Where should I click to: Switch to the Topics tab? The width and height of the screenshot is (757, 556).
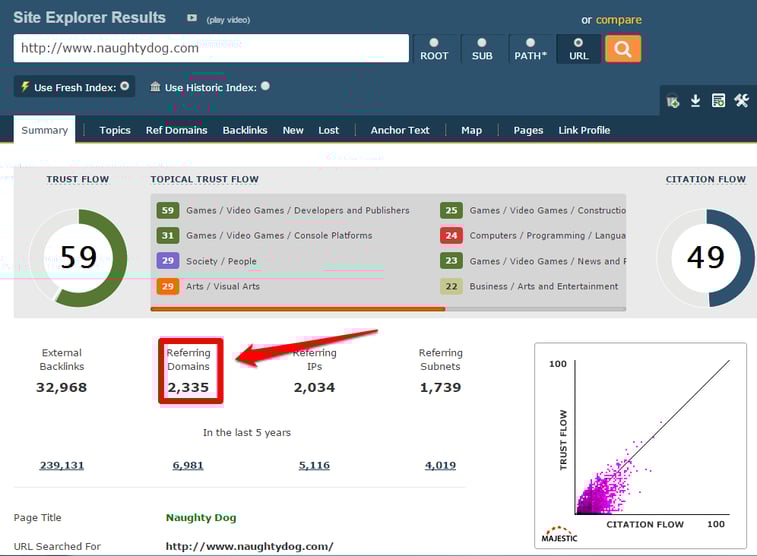pyautogui.click(x=115, y=130)
